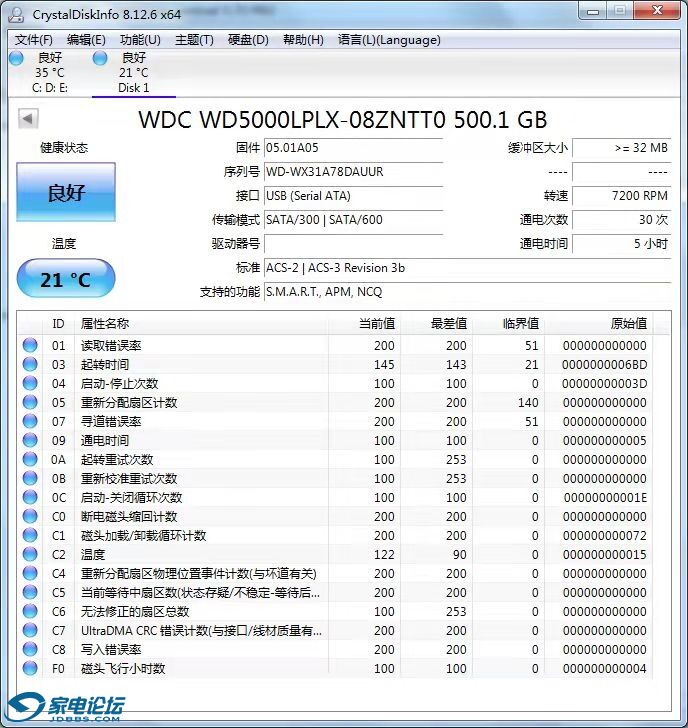Click status orb for C1 磁头加载/卸载循环计数
Screen dimensions: 688x728
pyautogui.click(x=30, y=535)
